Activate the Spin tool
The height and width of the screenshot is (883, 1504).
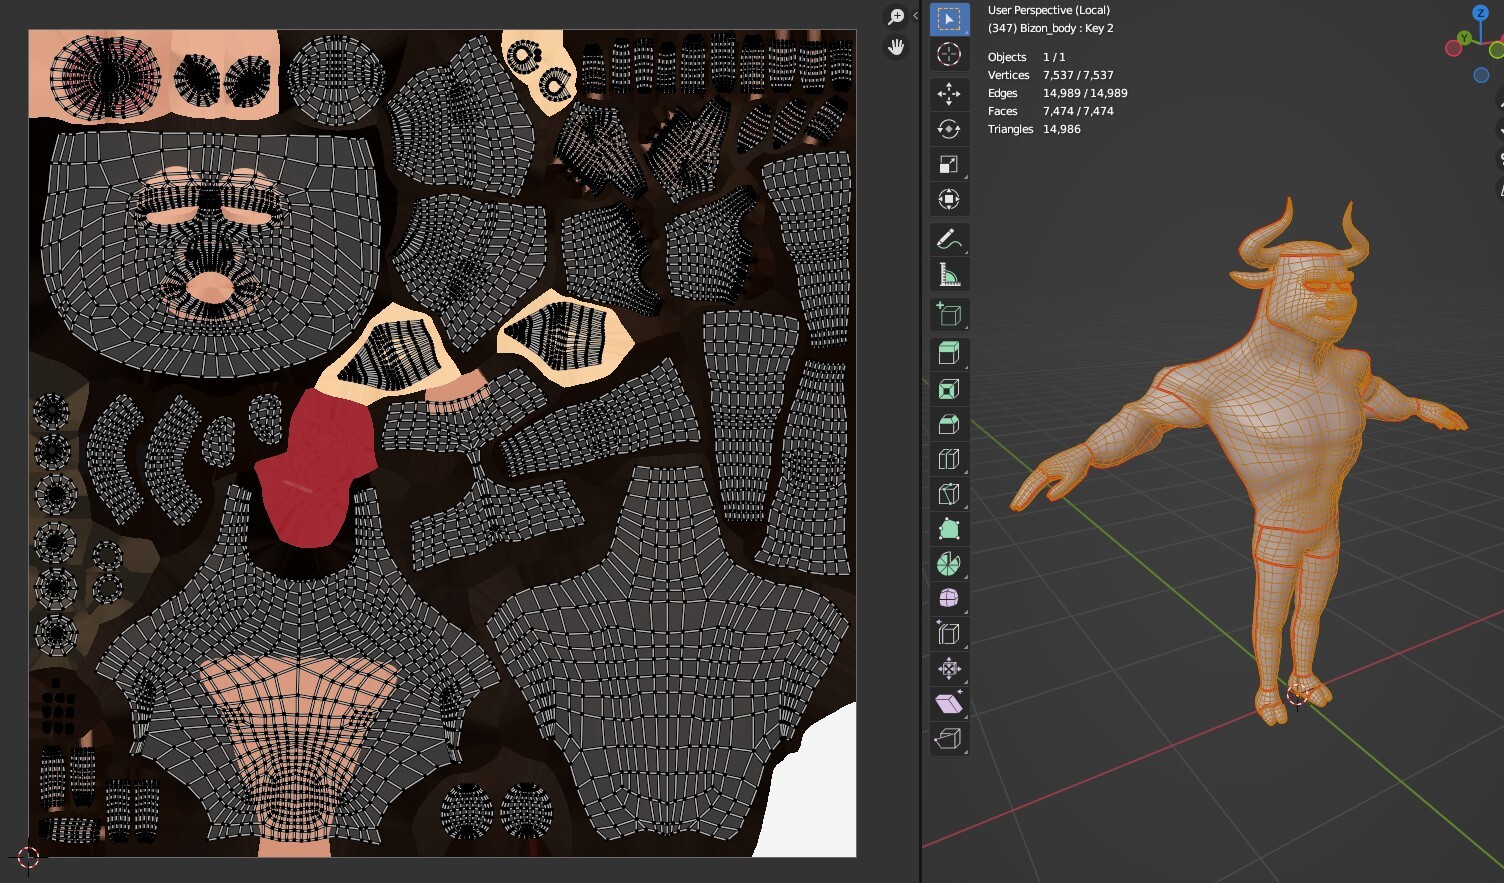[949, 564]
